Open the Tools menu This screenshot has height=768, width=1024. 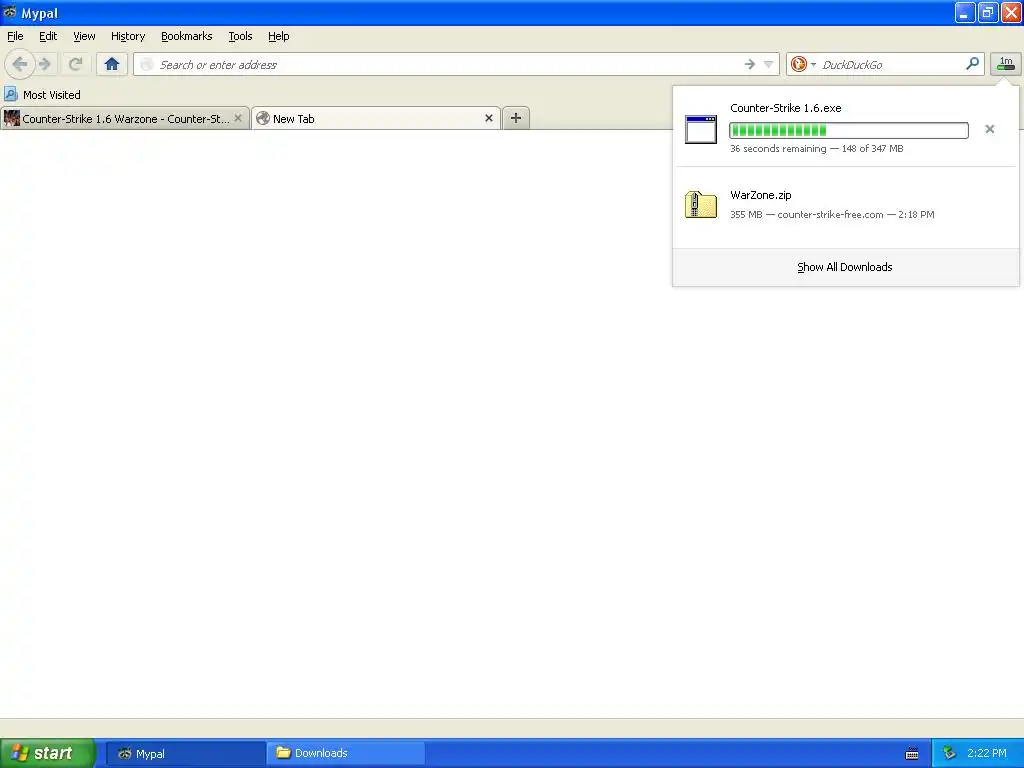[x=240, y=36]
